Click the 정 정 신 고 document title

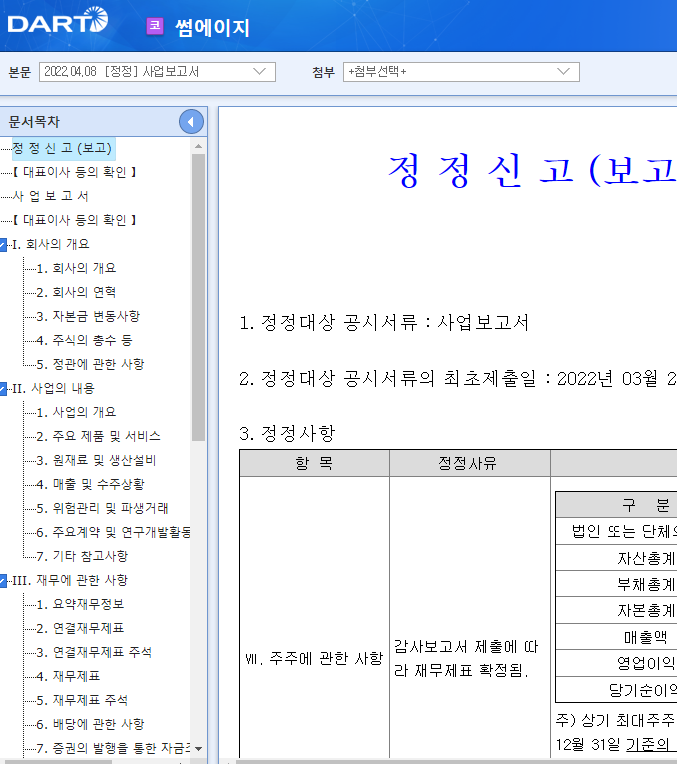532,170
